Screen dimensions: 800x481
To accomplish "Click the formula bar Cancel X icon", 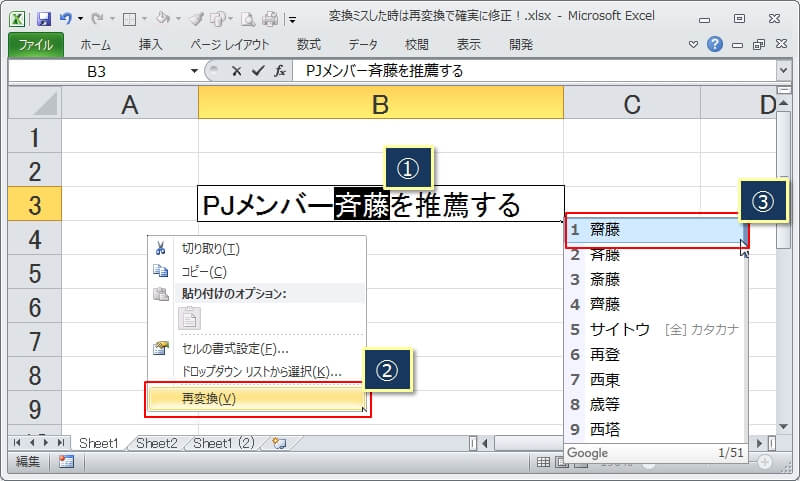I will tap(236, 71).
